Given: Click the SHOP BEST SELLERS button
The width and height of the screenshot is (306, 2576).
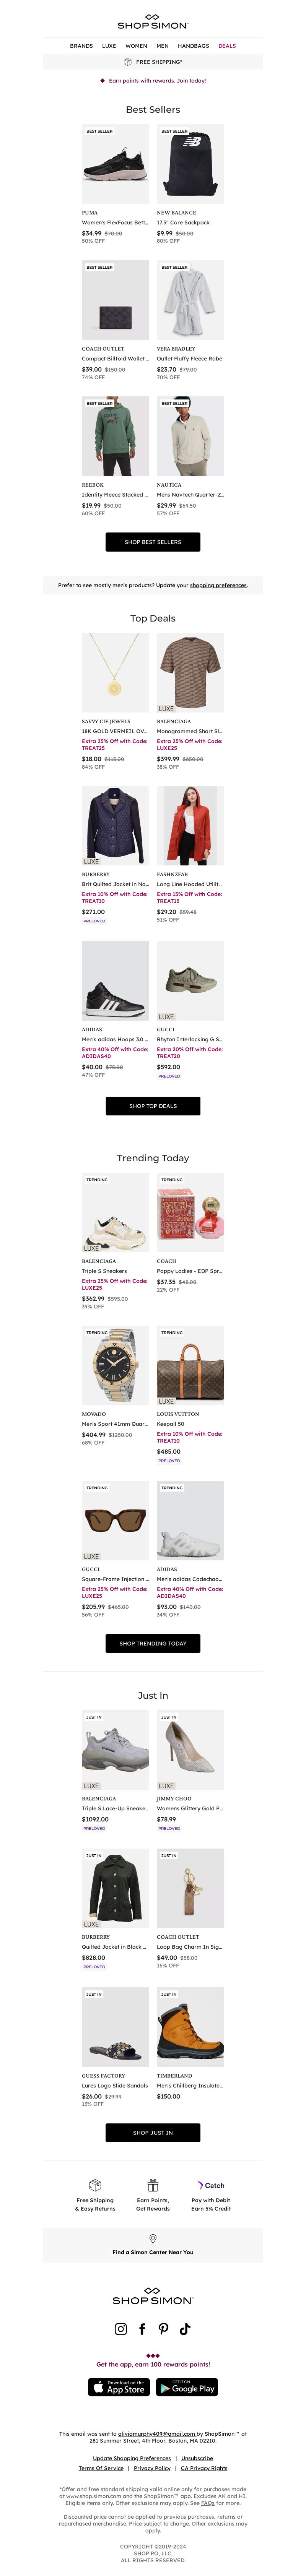Looking at the screenshot, I should click(x=153, y=542).
